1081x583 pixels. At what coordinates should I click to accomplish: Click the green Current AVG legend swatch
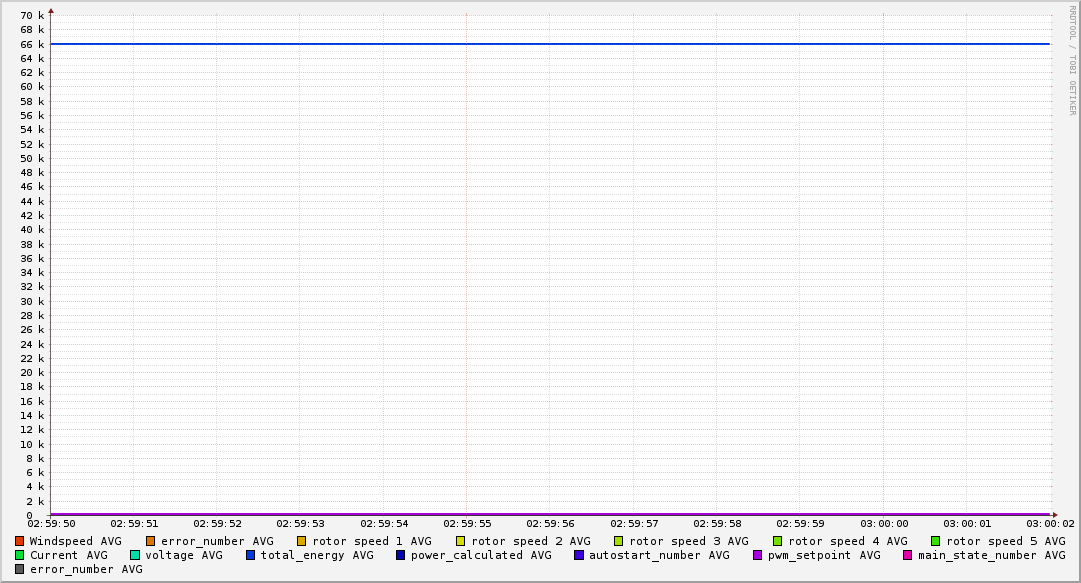pos(19,555)
